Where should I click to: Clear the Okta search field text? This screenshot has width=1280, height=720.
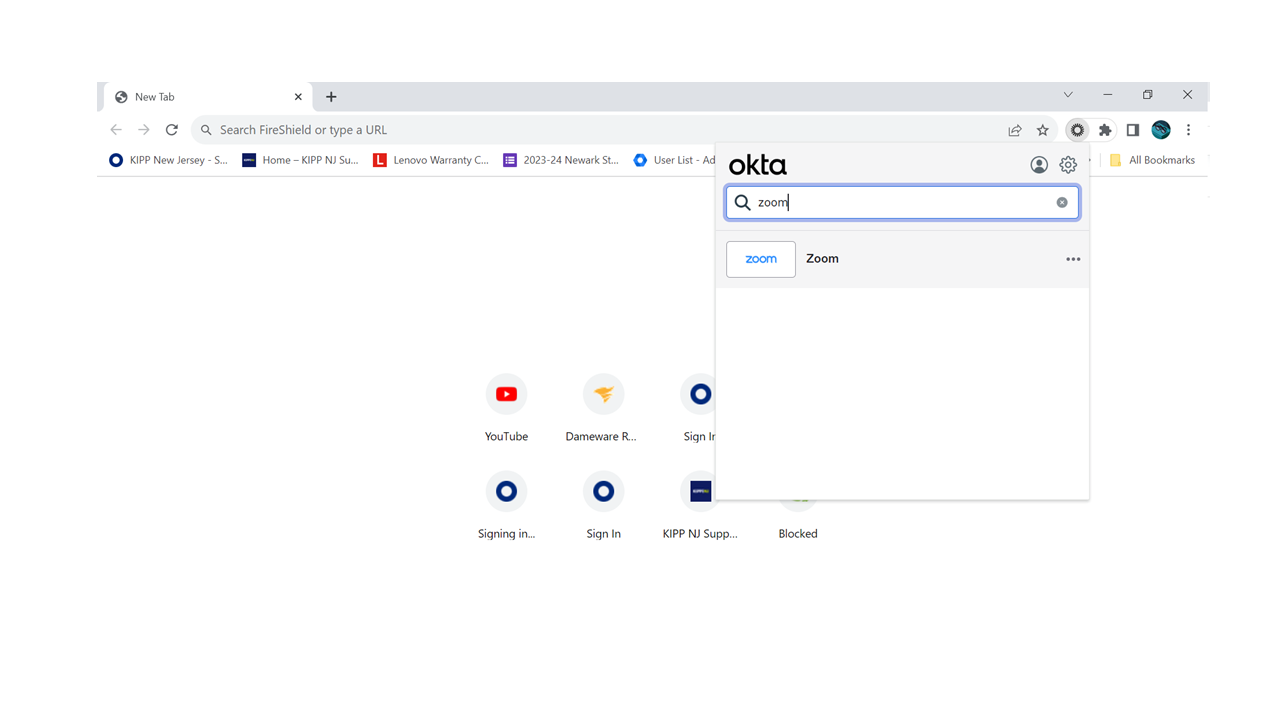pos(1062,203)
